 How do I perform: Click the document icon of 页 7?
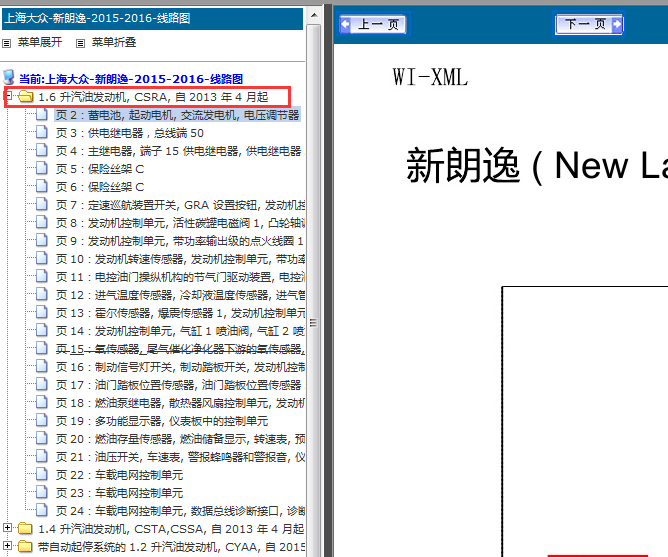pyautogui.click(x=42, y=204)
